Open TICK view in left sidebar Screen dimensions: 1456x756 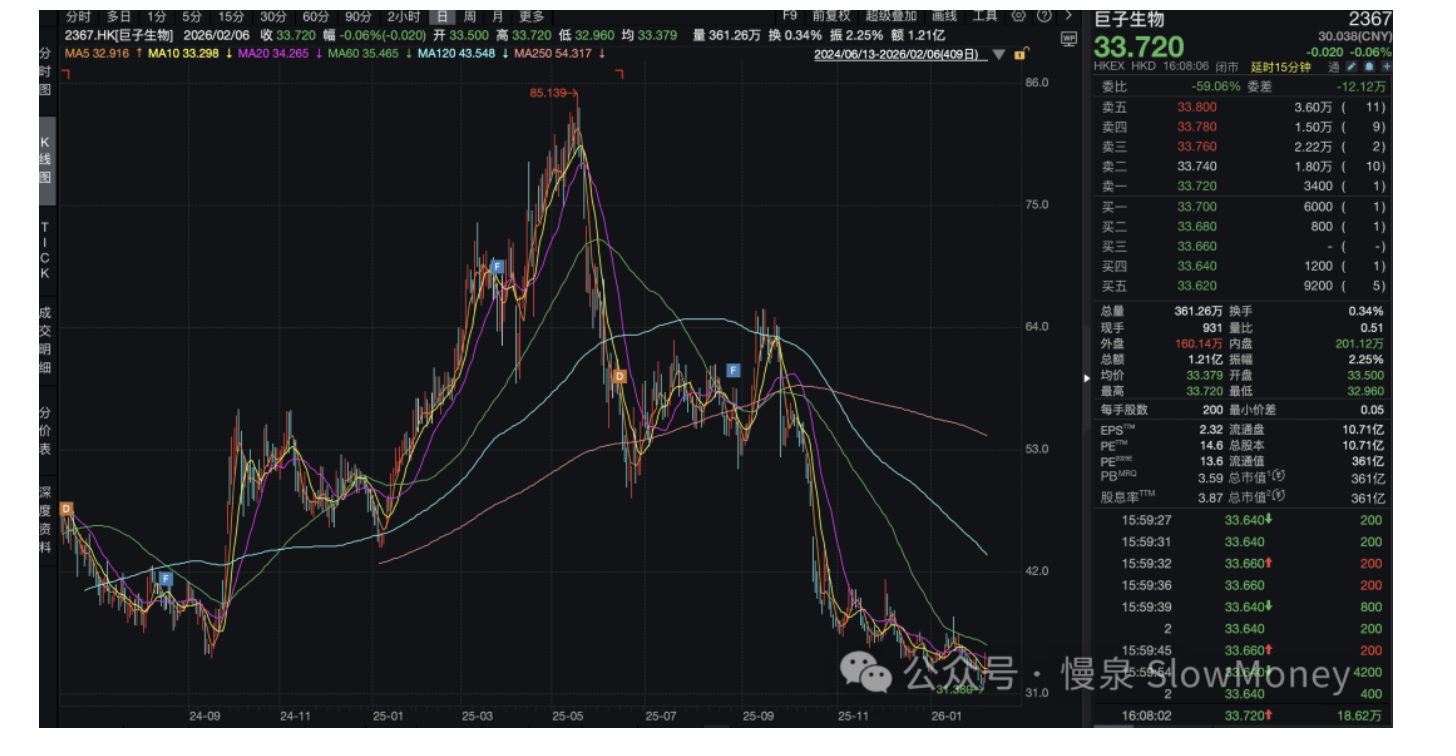click(x=45, y=250)
